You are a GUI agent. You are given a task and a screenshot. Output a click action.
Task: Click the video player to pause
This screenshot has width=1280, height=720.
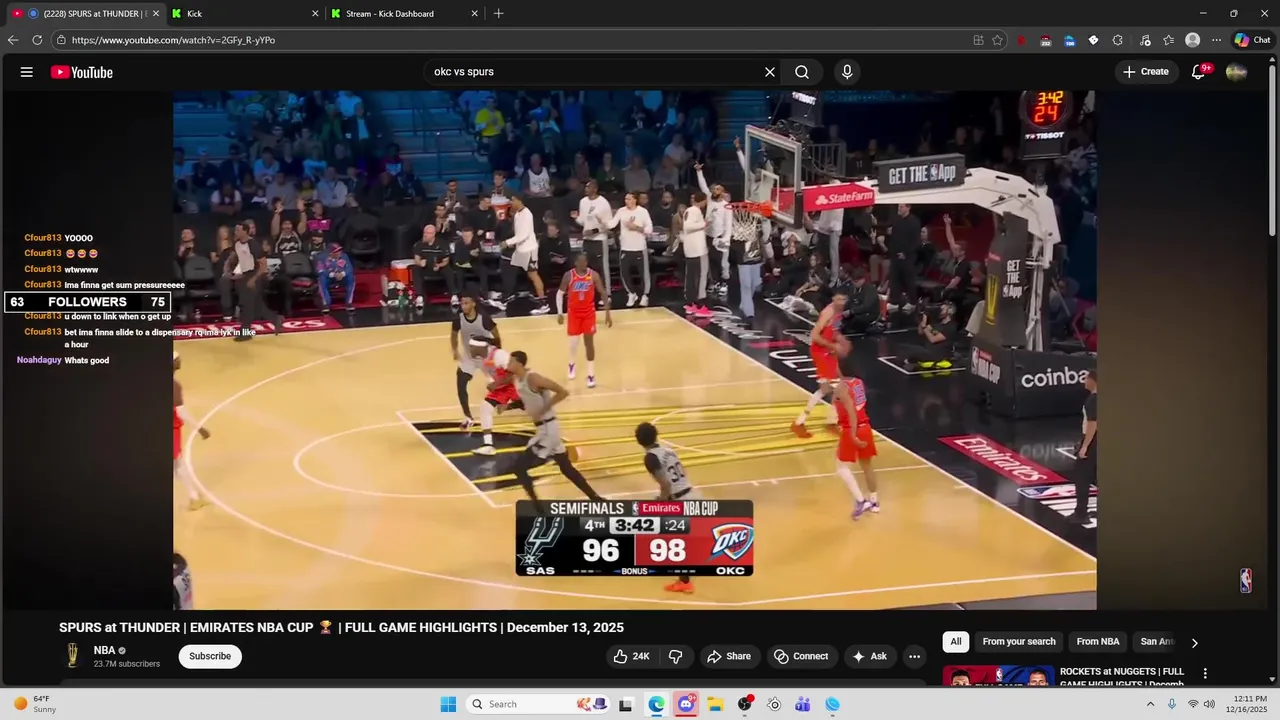[x=635, y=350]
